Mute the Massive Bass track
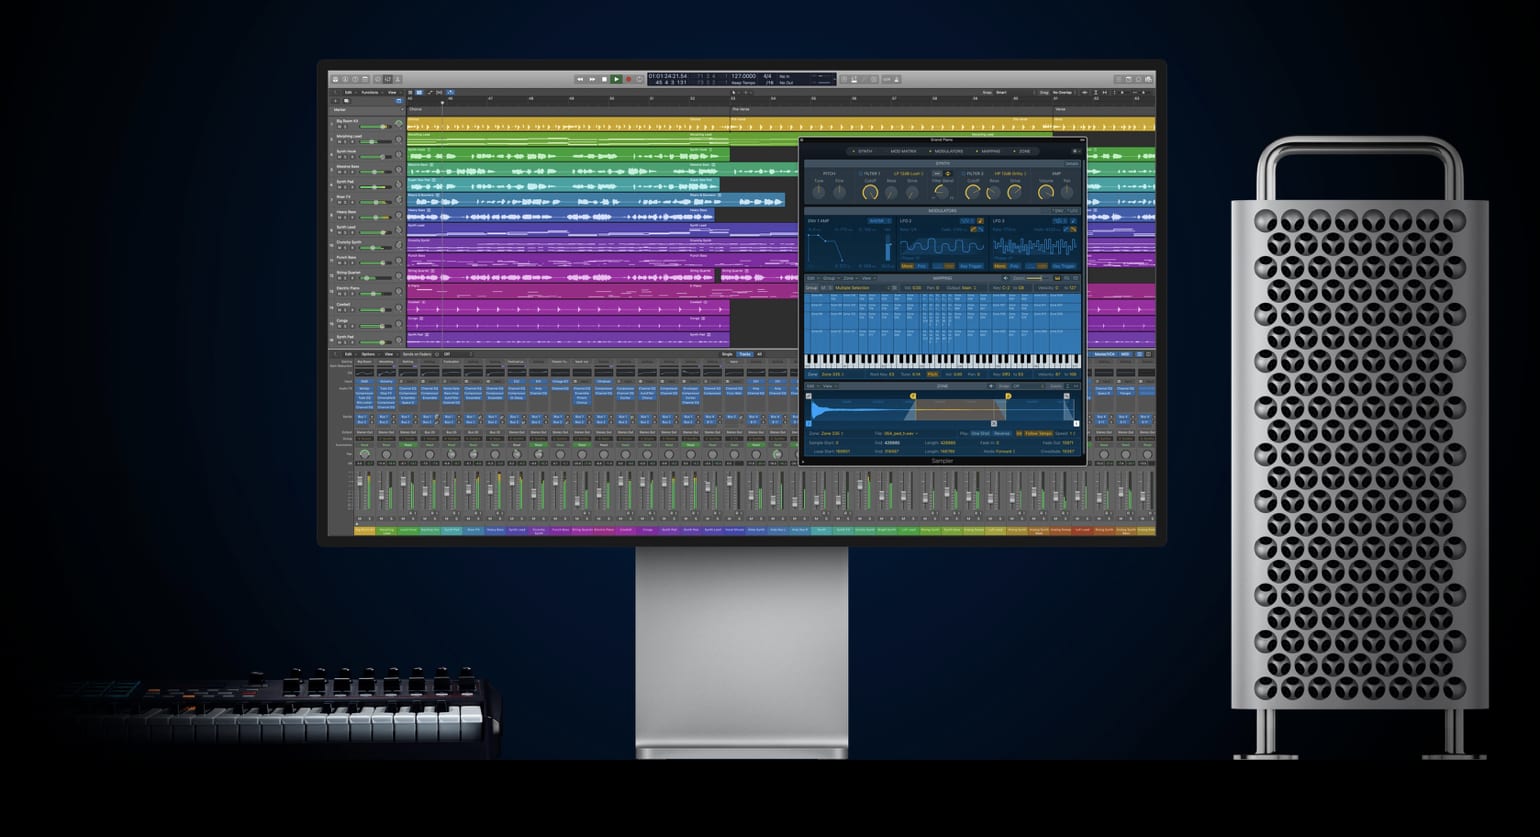The image size is (1540, 837). [x=339, y=172]
